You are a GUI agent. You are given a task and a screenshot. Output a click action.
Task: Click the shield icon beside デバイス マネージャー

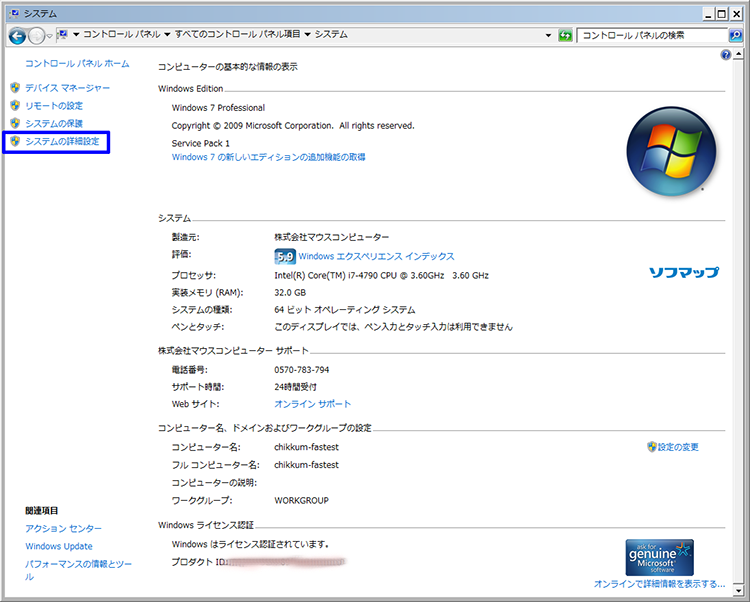point(15,88)
